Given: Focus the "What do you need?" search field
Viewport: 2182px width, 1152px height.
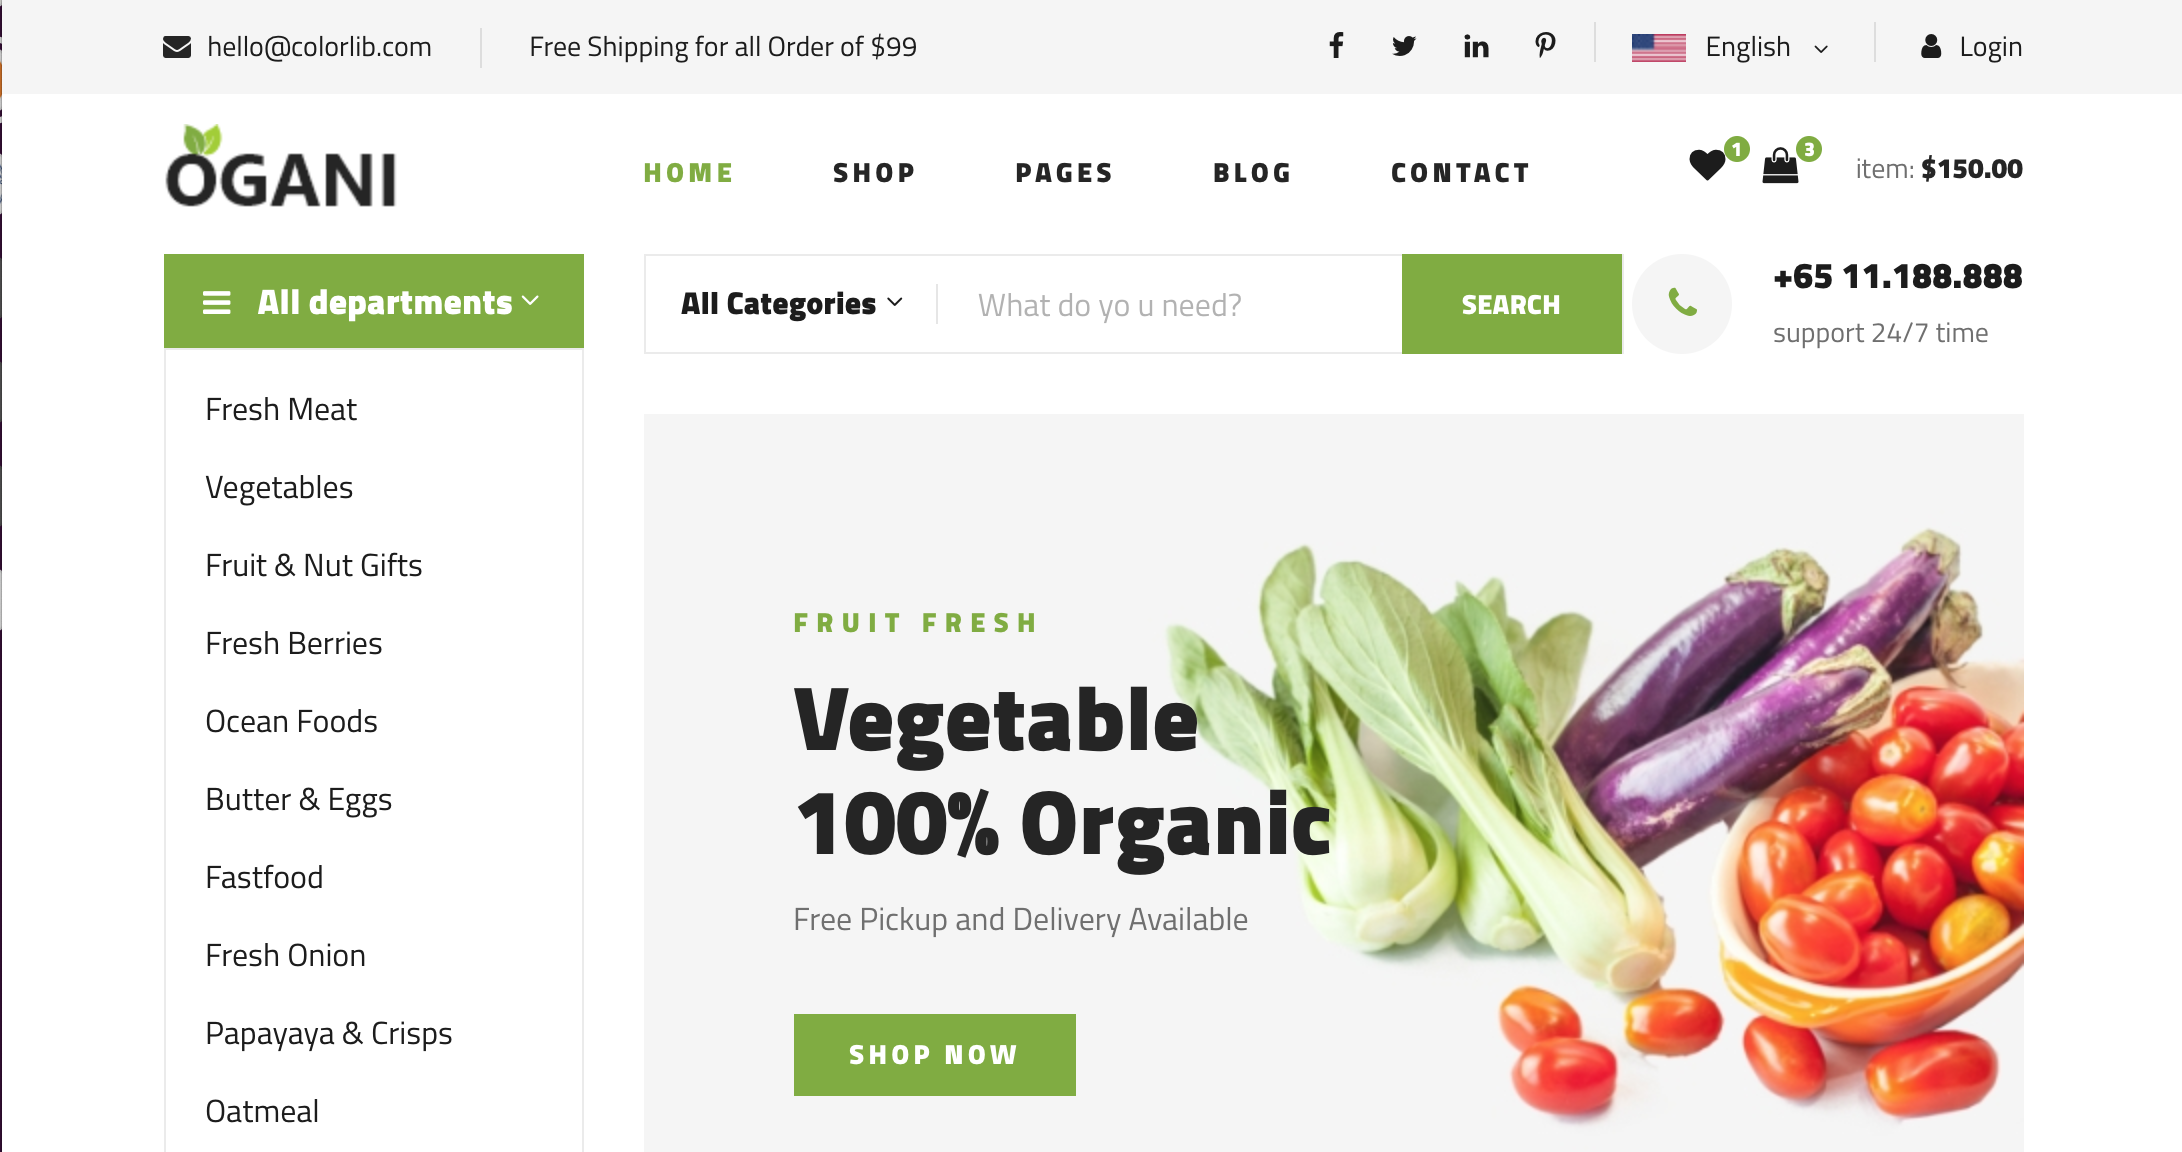Looking at the screenshot, I should click(x=1170, y=304).
